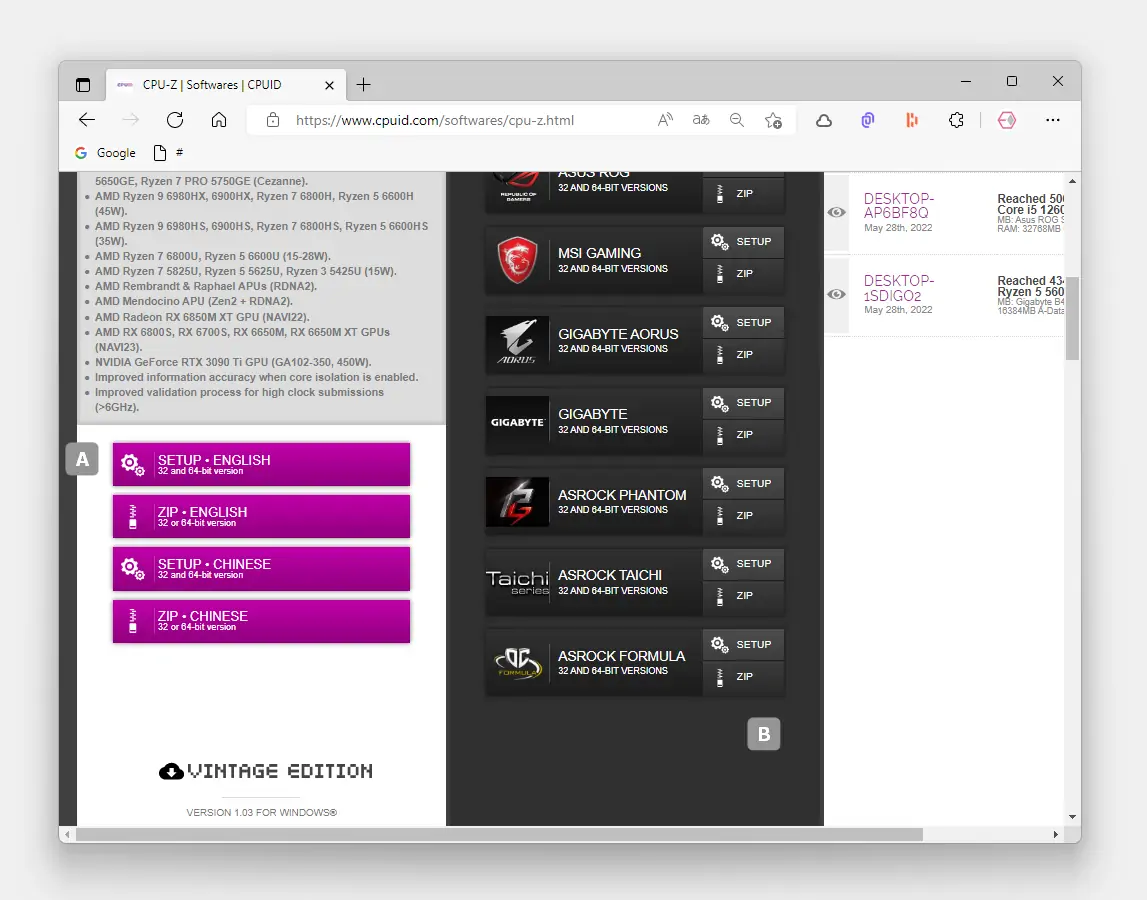Open browser Settings and more menu
The width and height of the screenshot is (1147, 900).
1052,120
